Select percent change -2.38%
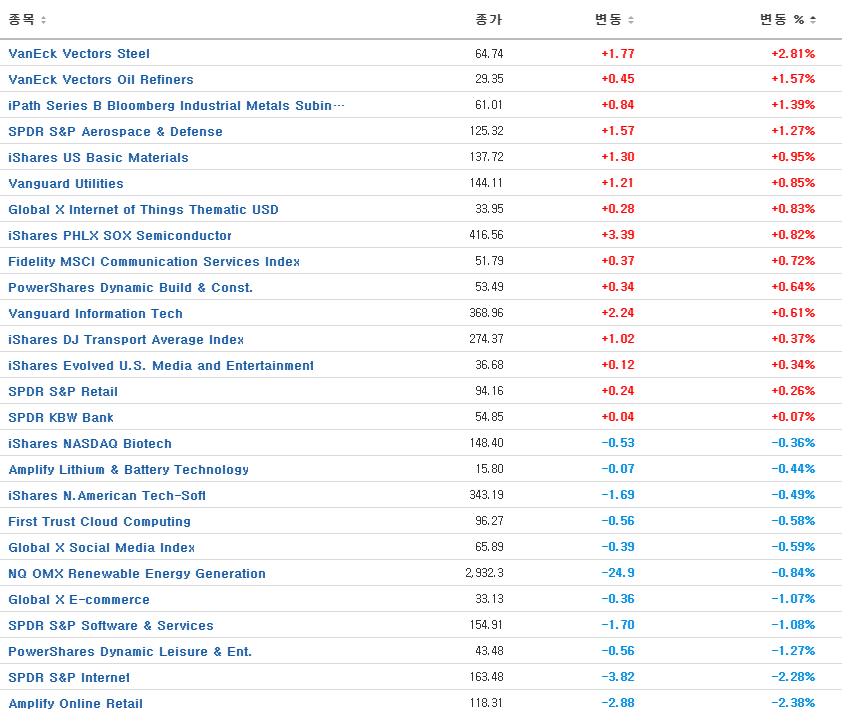842x722 pixels. tap(793, 704)
